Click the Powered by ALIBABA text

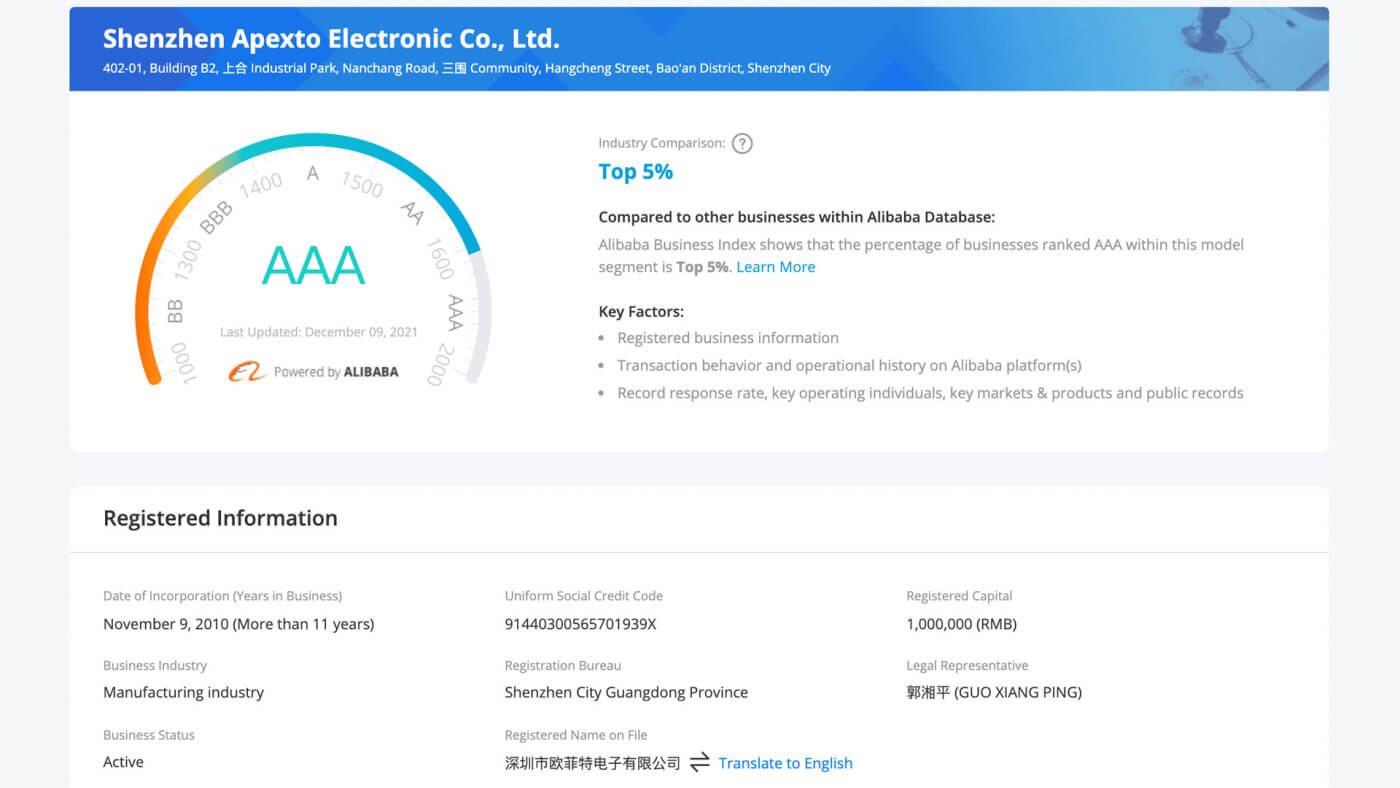click(336, 372)
